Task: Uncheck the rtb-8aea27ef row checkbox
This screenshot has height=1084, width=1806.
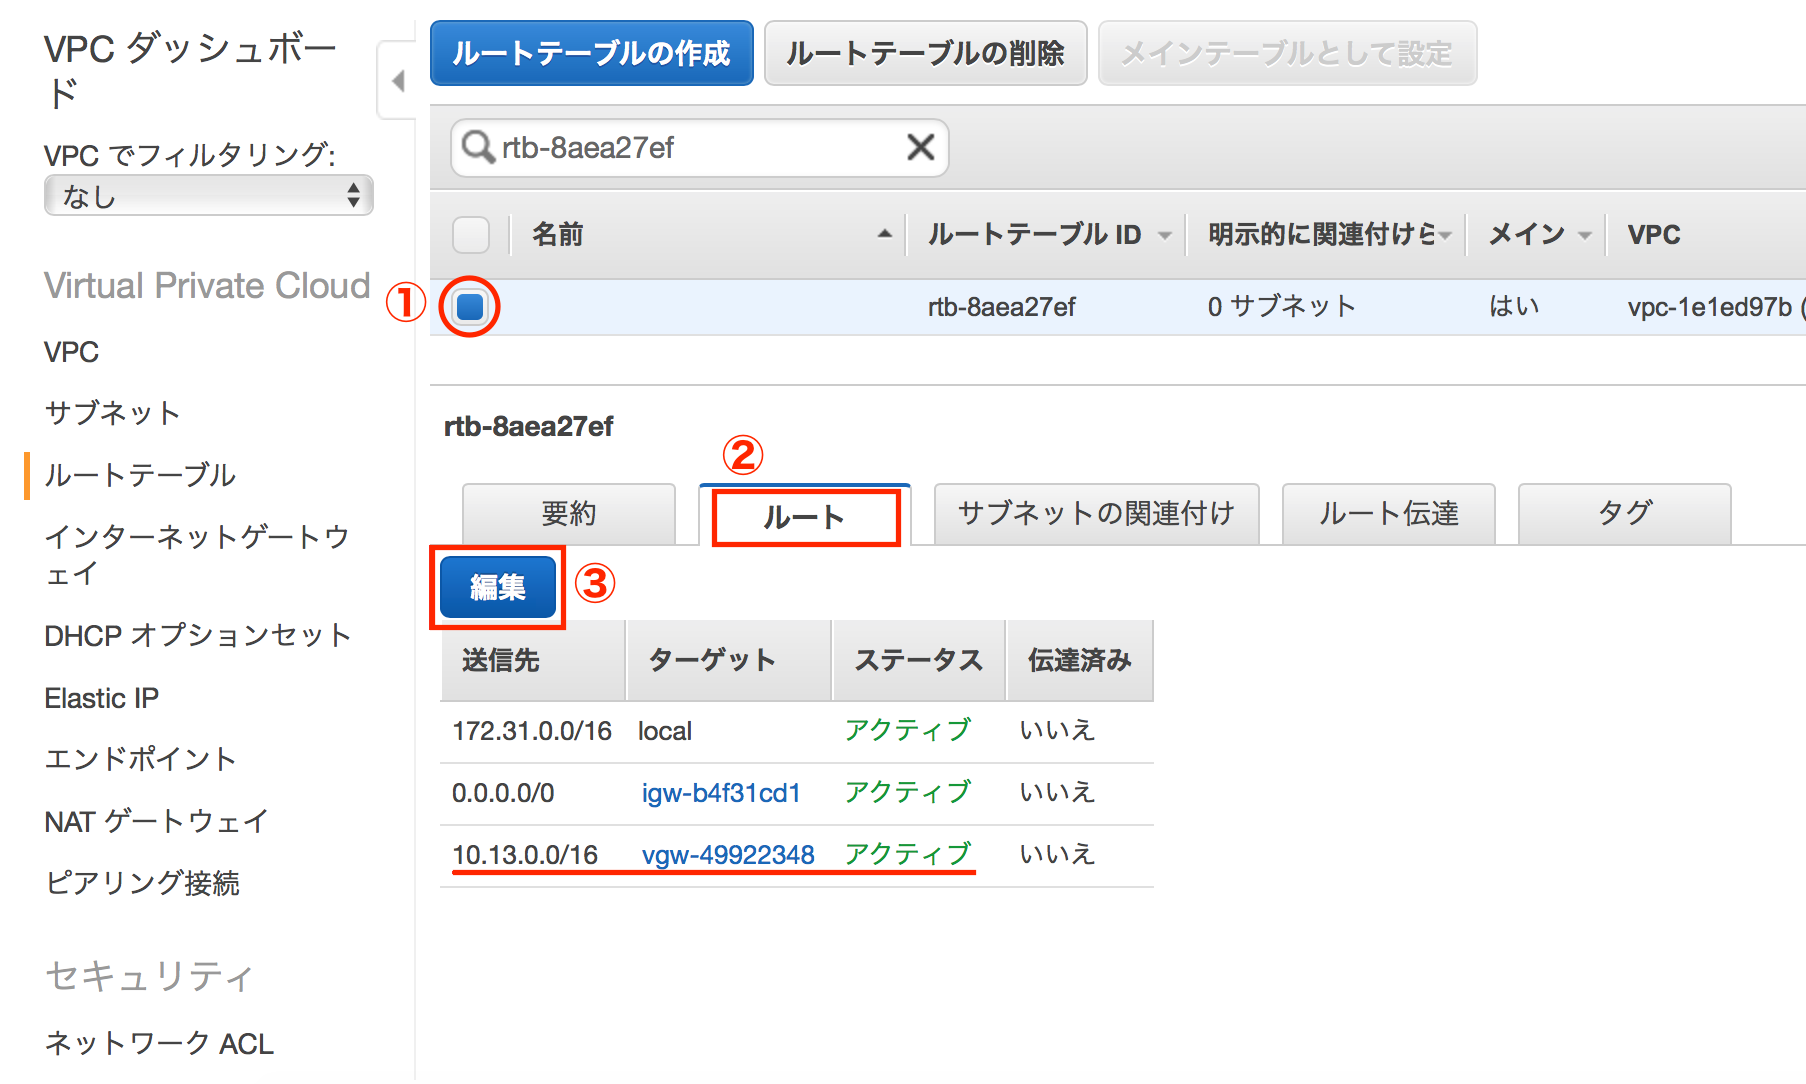Action: point(470,307)
